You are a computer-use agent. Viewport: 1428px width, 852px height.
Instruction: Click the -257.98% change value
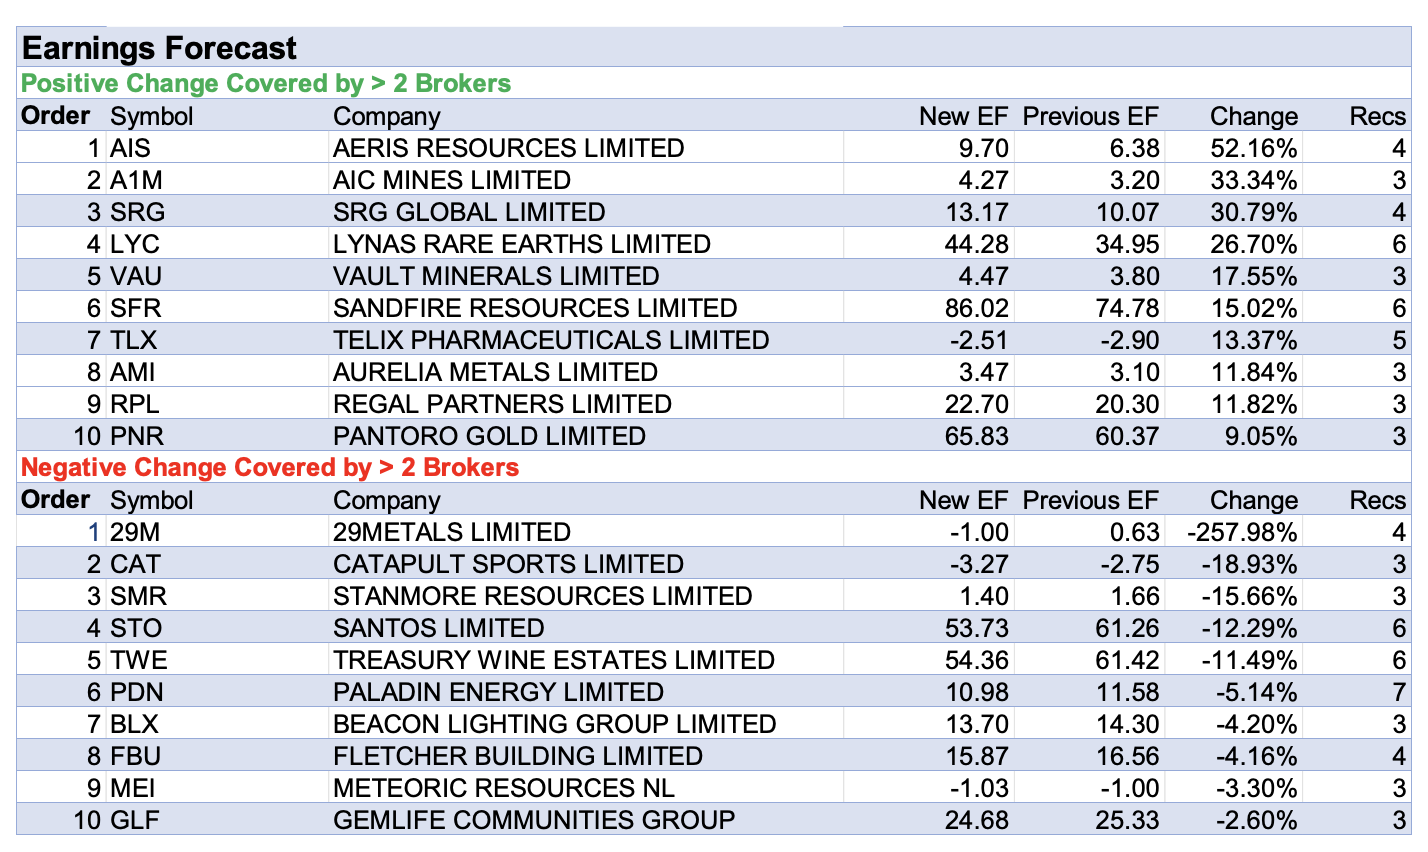[x=1242, y=532]
